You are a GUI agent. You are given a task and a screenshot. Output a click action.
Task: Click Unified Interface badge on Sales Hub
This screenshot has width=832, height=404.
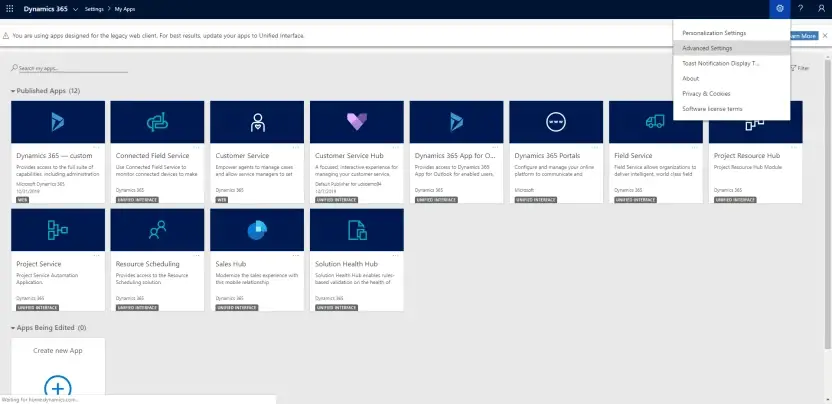pyautogui.click(x=237, y=308)
